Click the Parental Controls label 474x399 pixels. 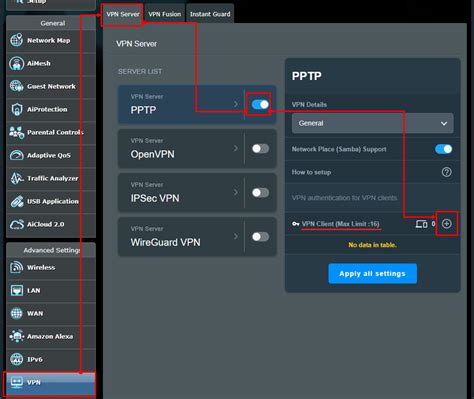(x=55, y=132)
